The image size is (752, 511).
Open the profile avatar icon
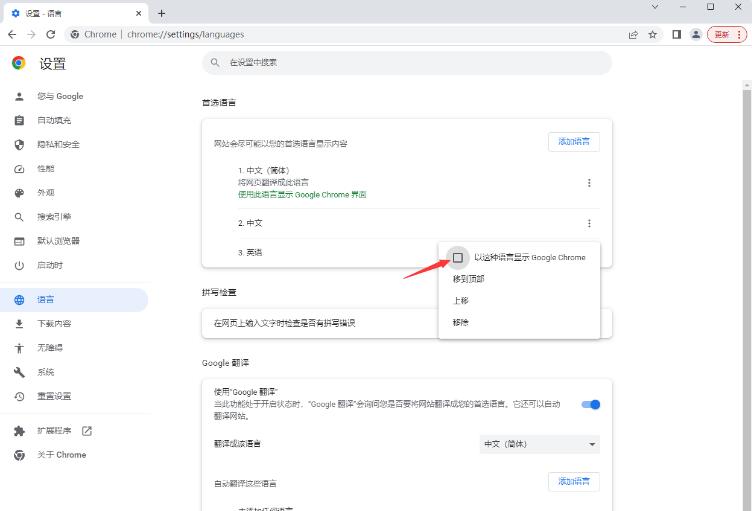click(x=695, y=35)
